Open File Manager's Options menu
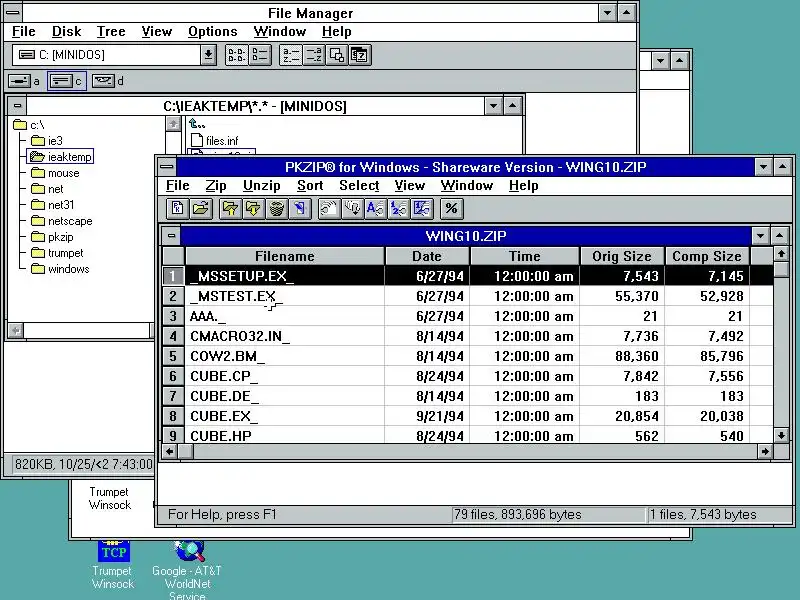 [213, 32]
